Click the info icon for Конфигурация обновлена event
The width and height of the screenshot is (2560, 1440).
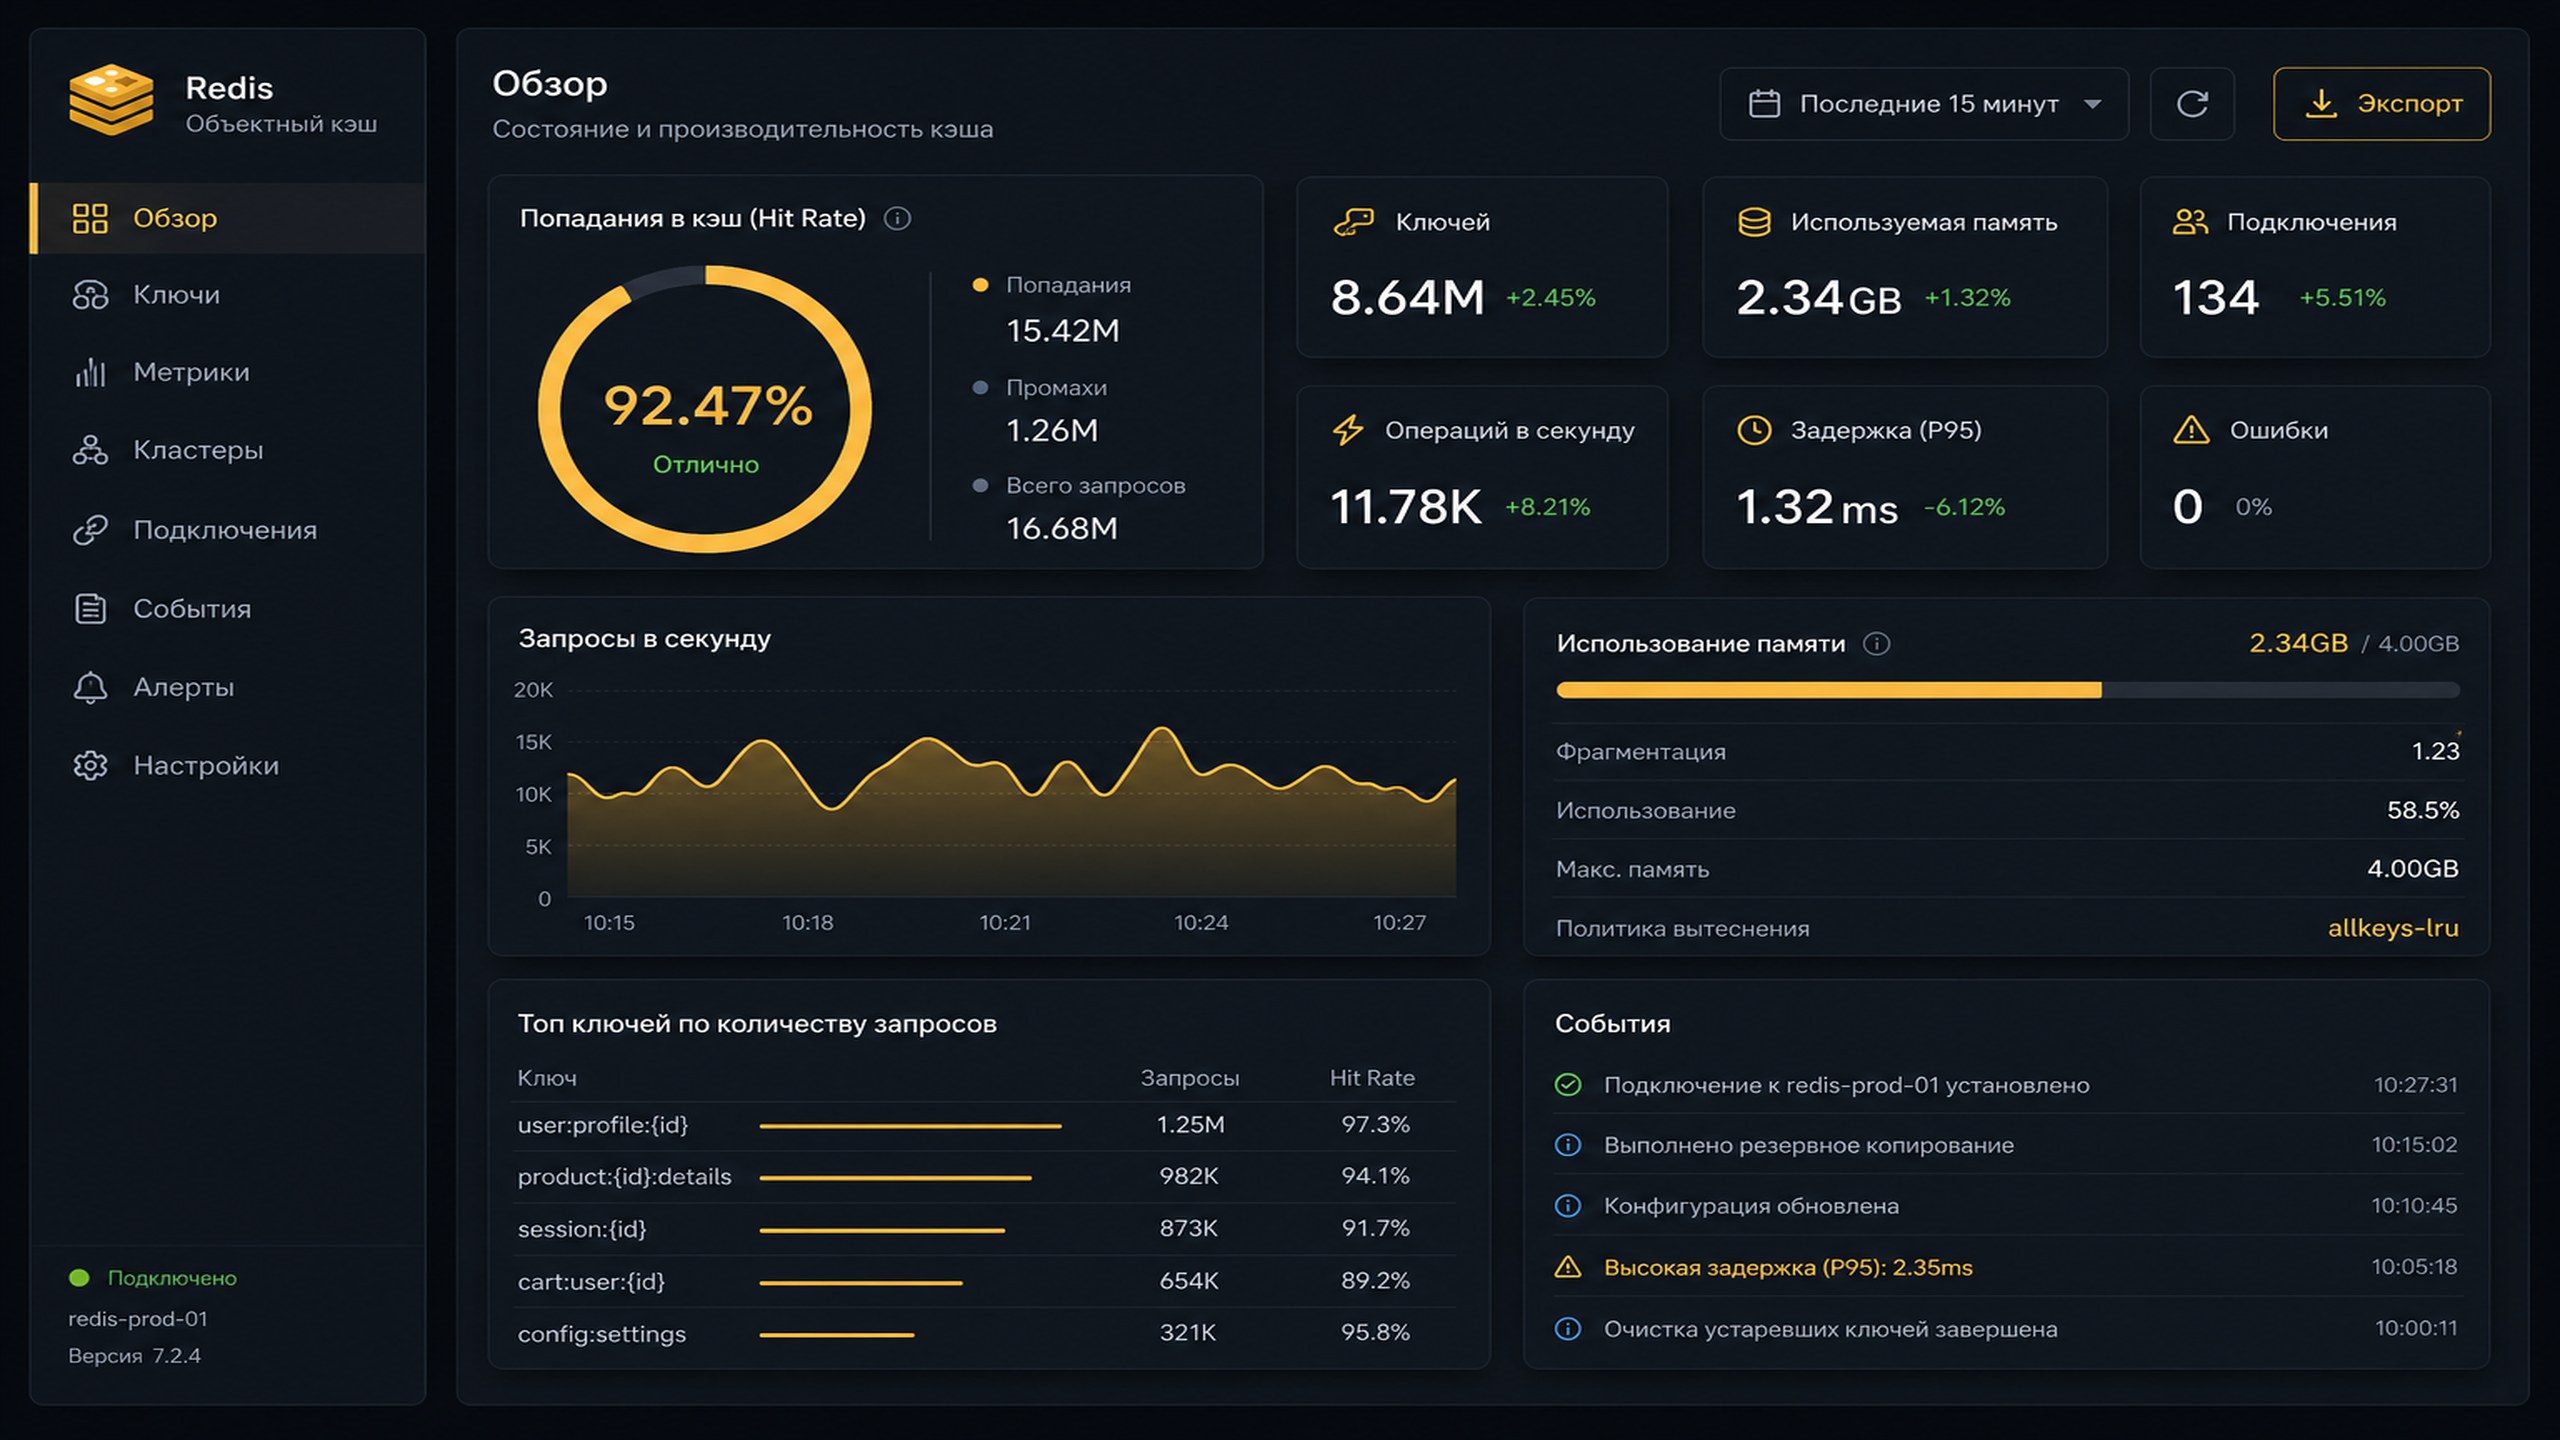point(1568,1206)
